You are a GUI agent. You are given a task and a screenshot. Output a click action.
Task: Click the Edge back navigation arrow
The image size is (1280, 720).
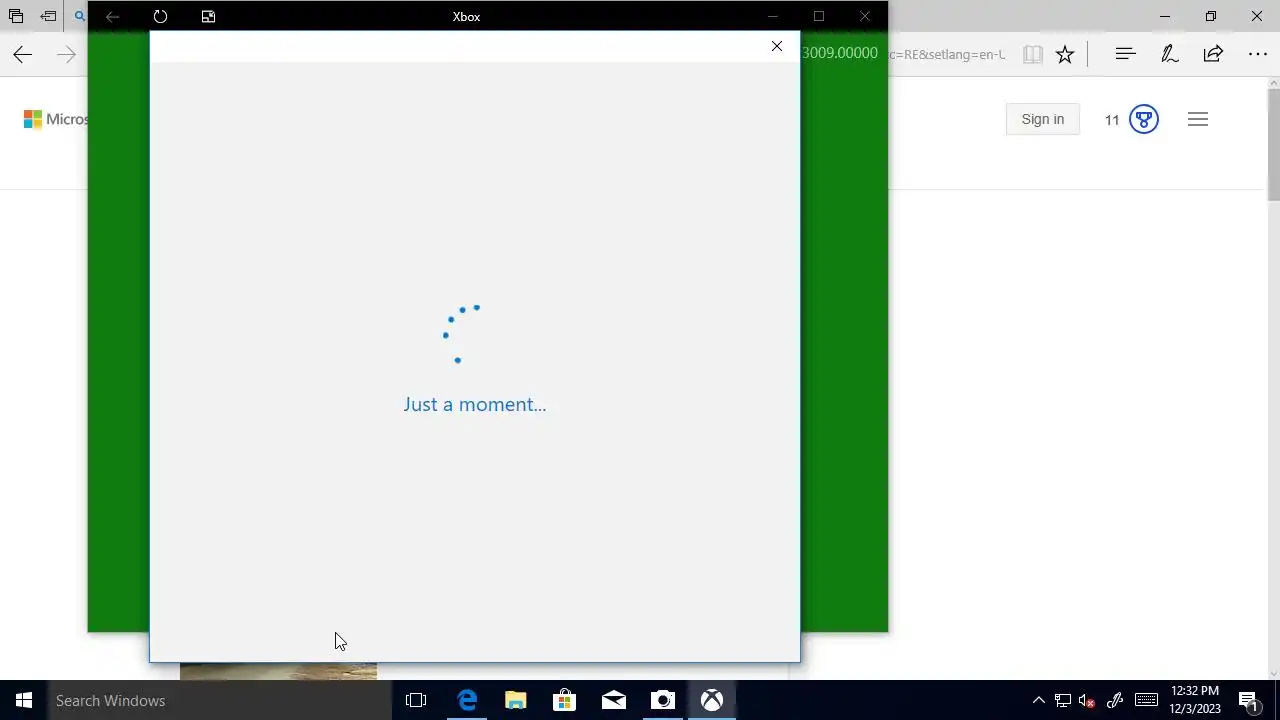point(22,55)
